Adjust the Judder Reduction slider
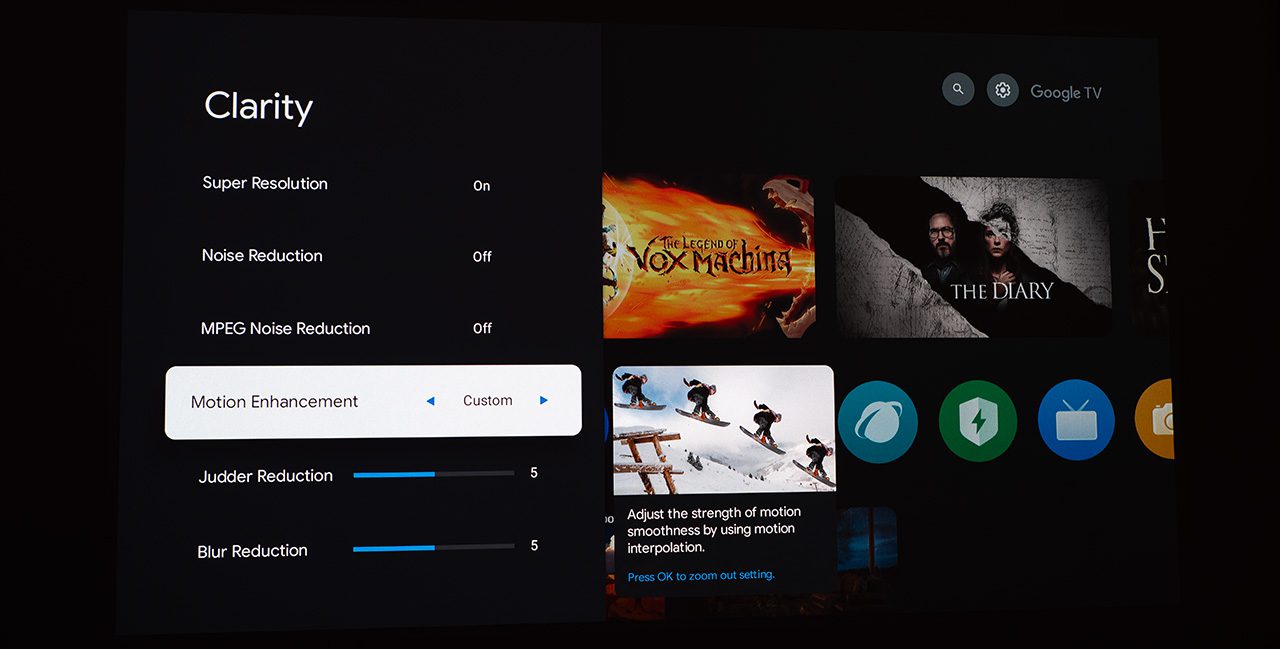1280x649 pixels. 433,474
